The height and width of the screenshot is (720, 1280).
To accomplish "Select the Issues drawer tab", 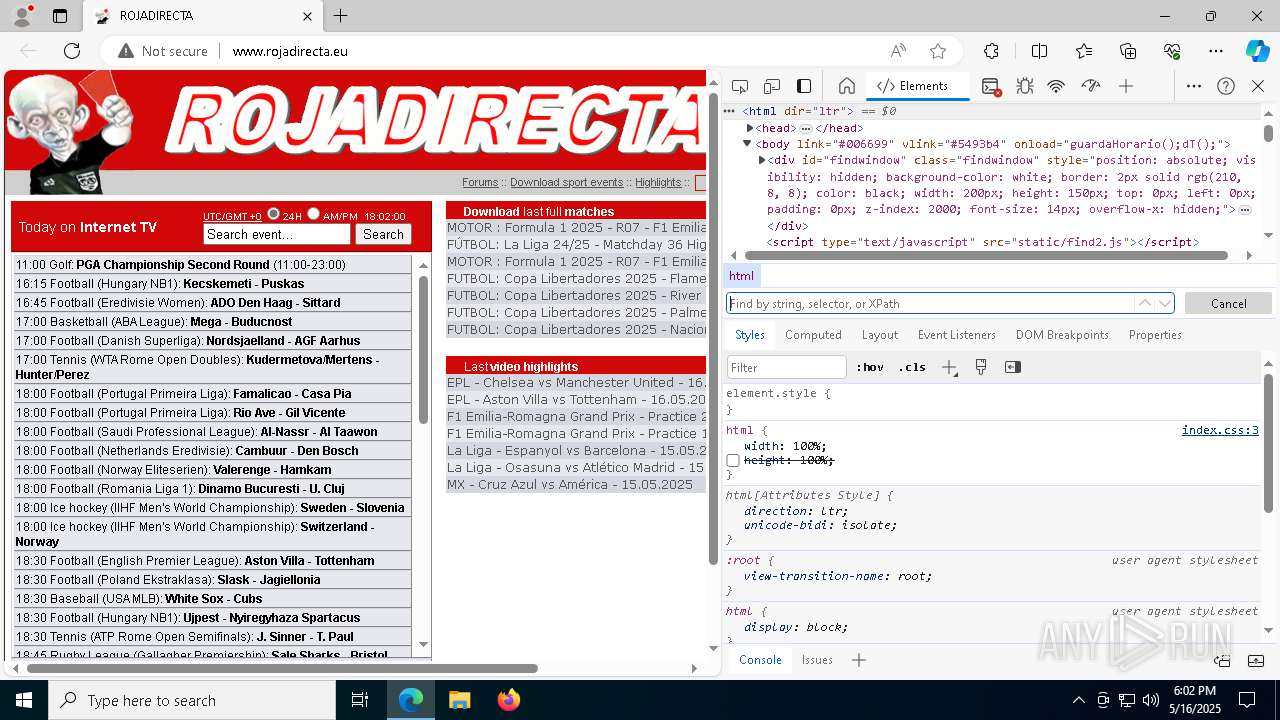I will (x=817, y=660).
